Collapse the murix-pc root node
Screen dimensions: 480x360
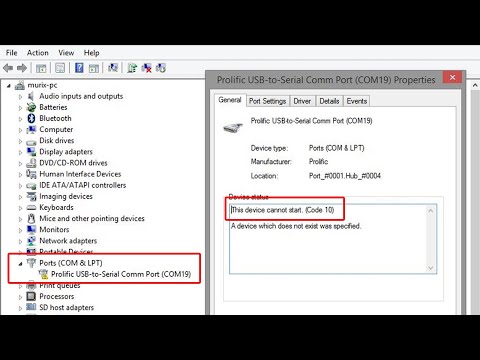[x=9, y=86]
